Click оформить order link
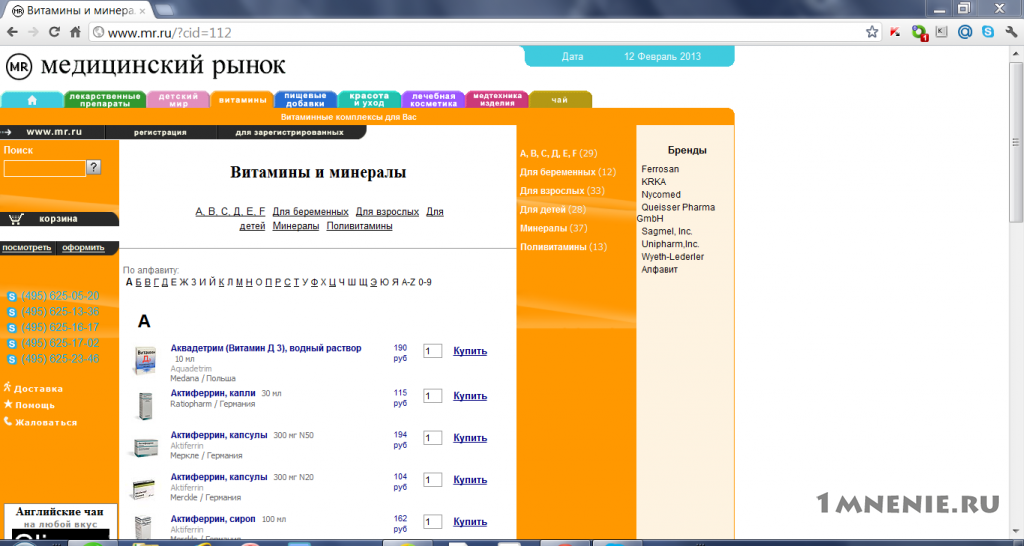The height and width of the screenshot is (546, 1024). point(83,248)
